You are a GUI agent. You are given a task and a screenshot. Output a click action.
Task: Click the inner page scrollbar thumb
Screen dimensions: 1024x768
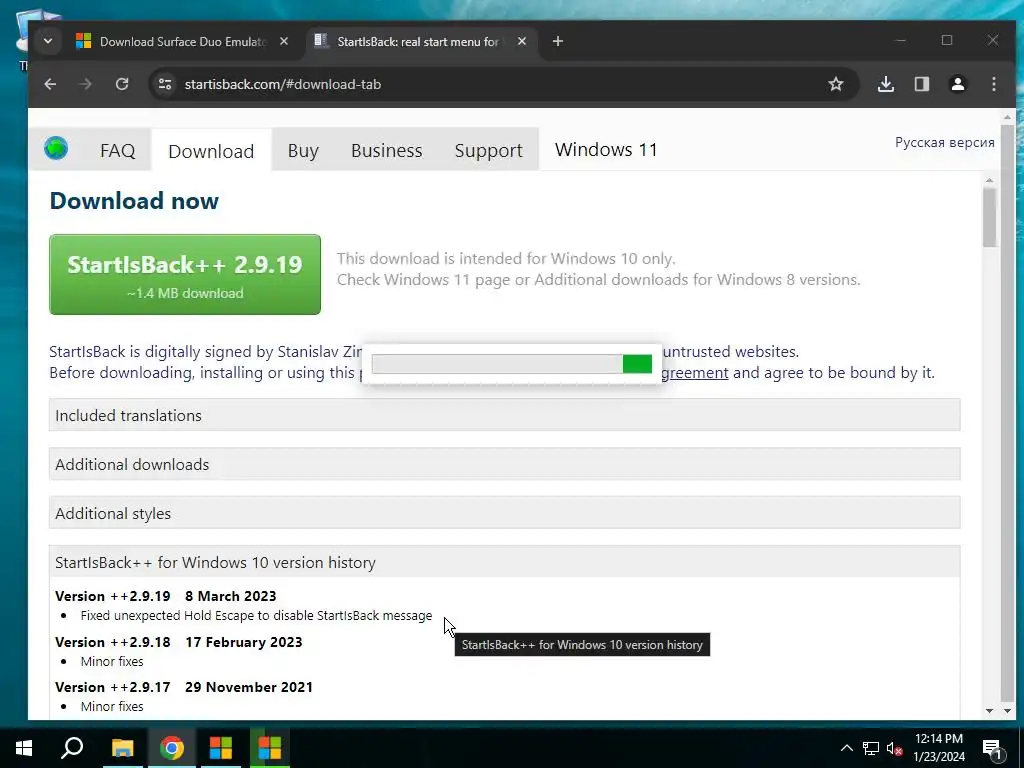989,217
